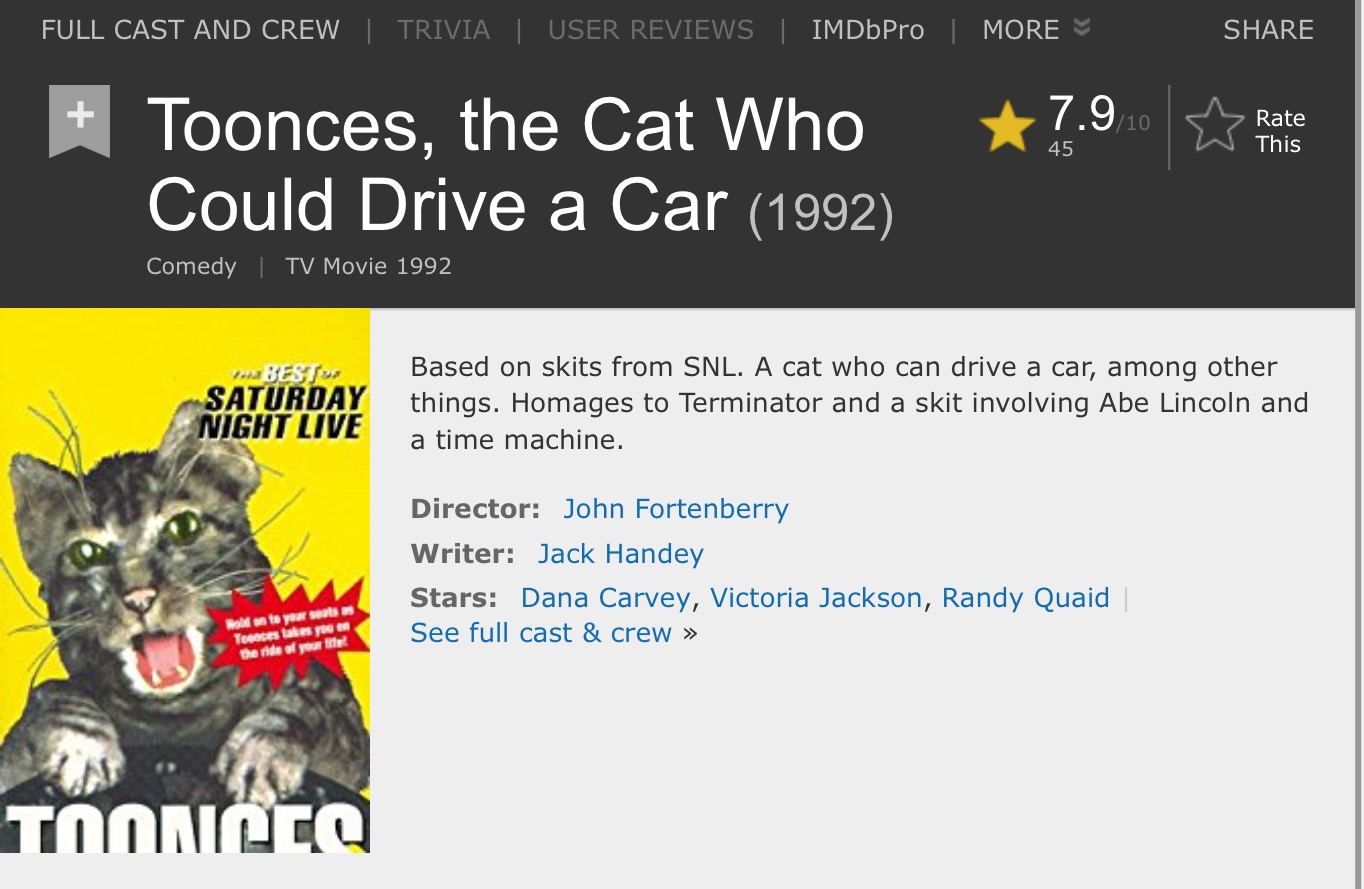Open FULL CAST AND CREW page
1364x889 pixels.
click(x=190, y=30)
